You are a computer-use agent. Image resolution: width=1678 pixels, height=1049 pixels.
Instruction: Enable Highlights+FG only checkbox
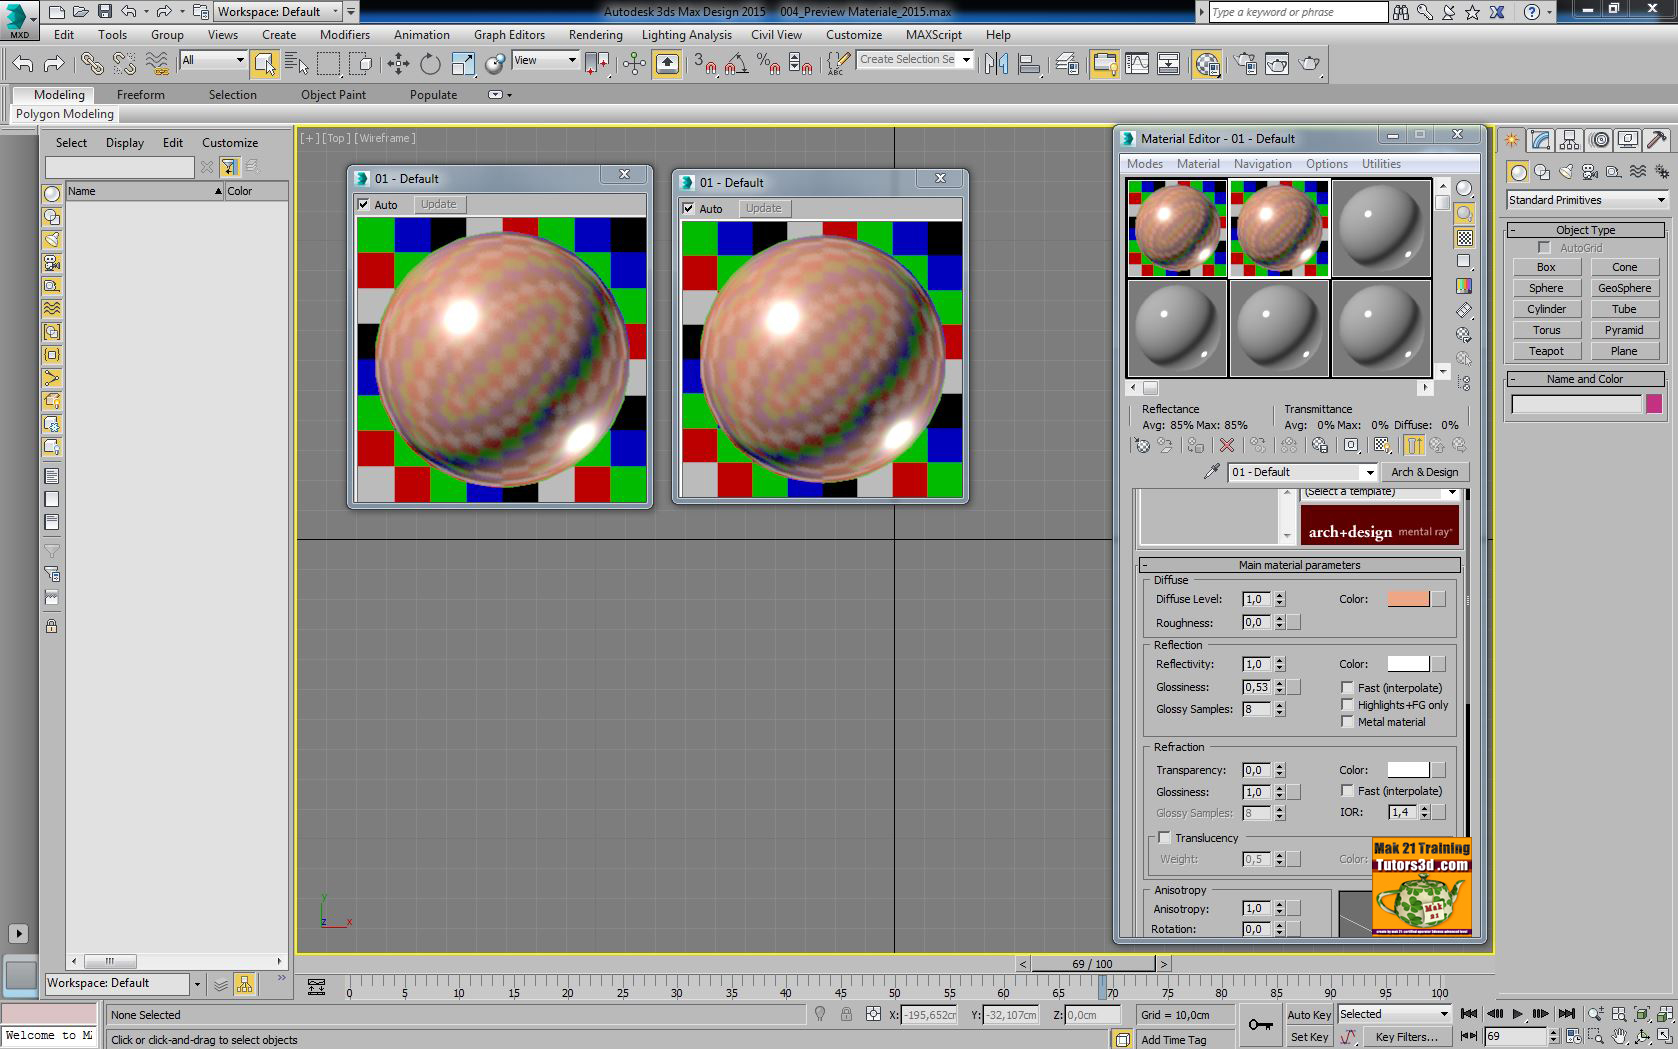(1347, 704)
